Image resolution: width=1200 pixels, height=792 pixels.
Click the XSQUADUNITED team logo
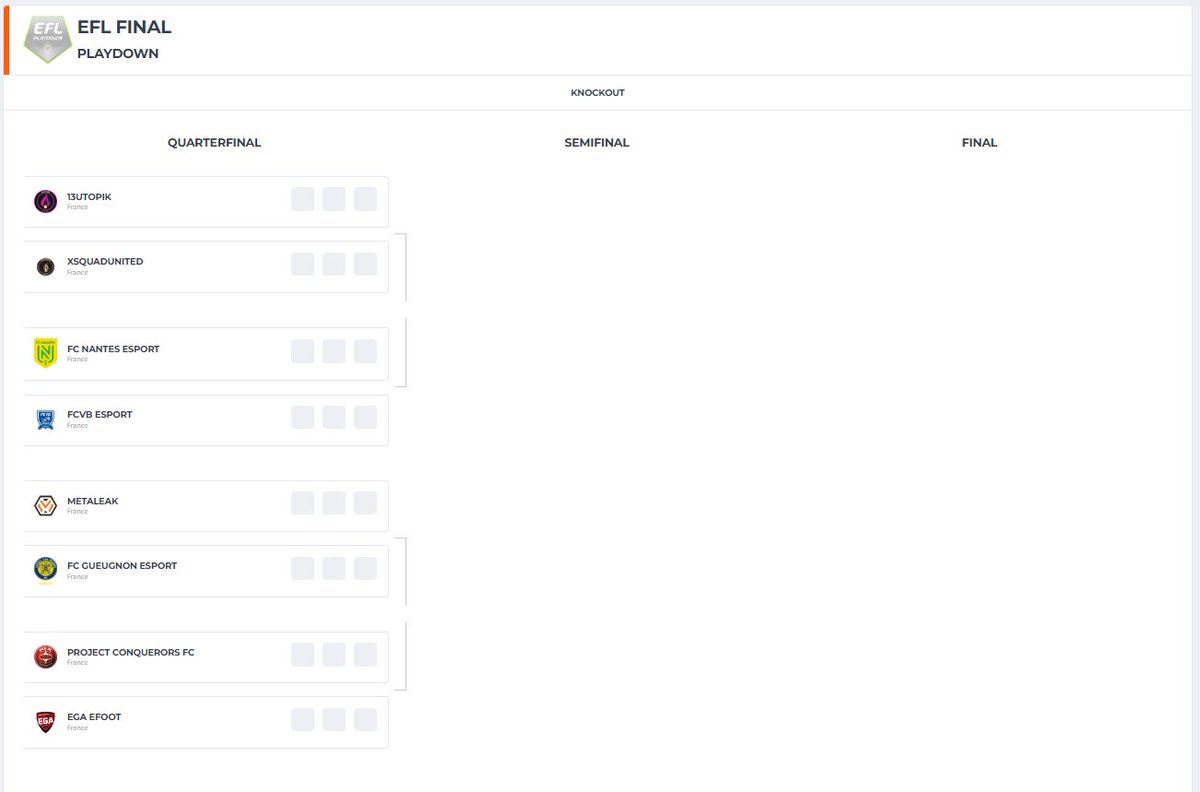pyautogui.click(x=45, y=266)
